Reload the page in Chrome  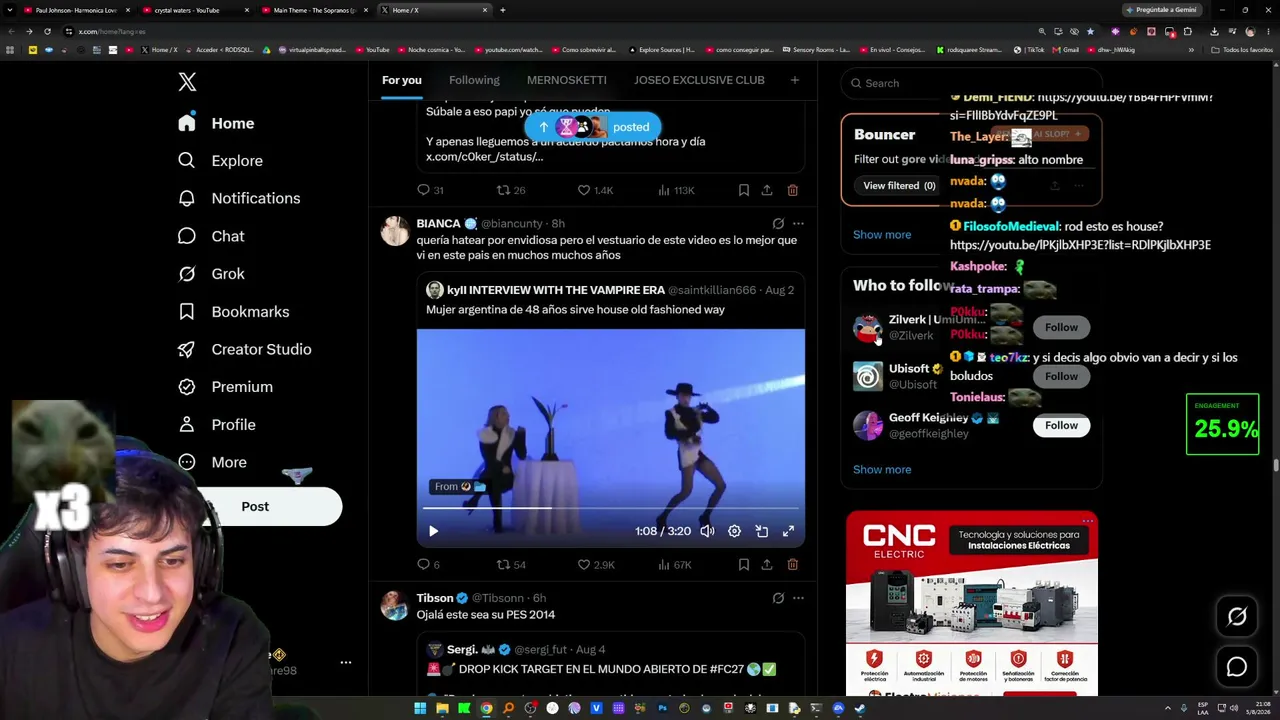point(47,31)
